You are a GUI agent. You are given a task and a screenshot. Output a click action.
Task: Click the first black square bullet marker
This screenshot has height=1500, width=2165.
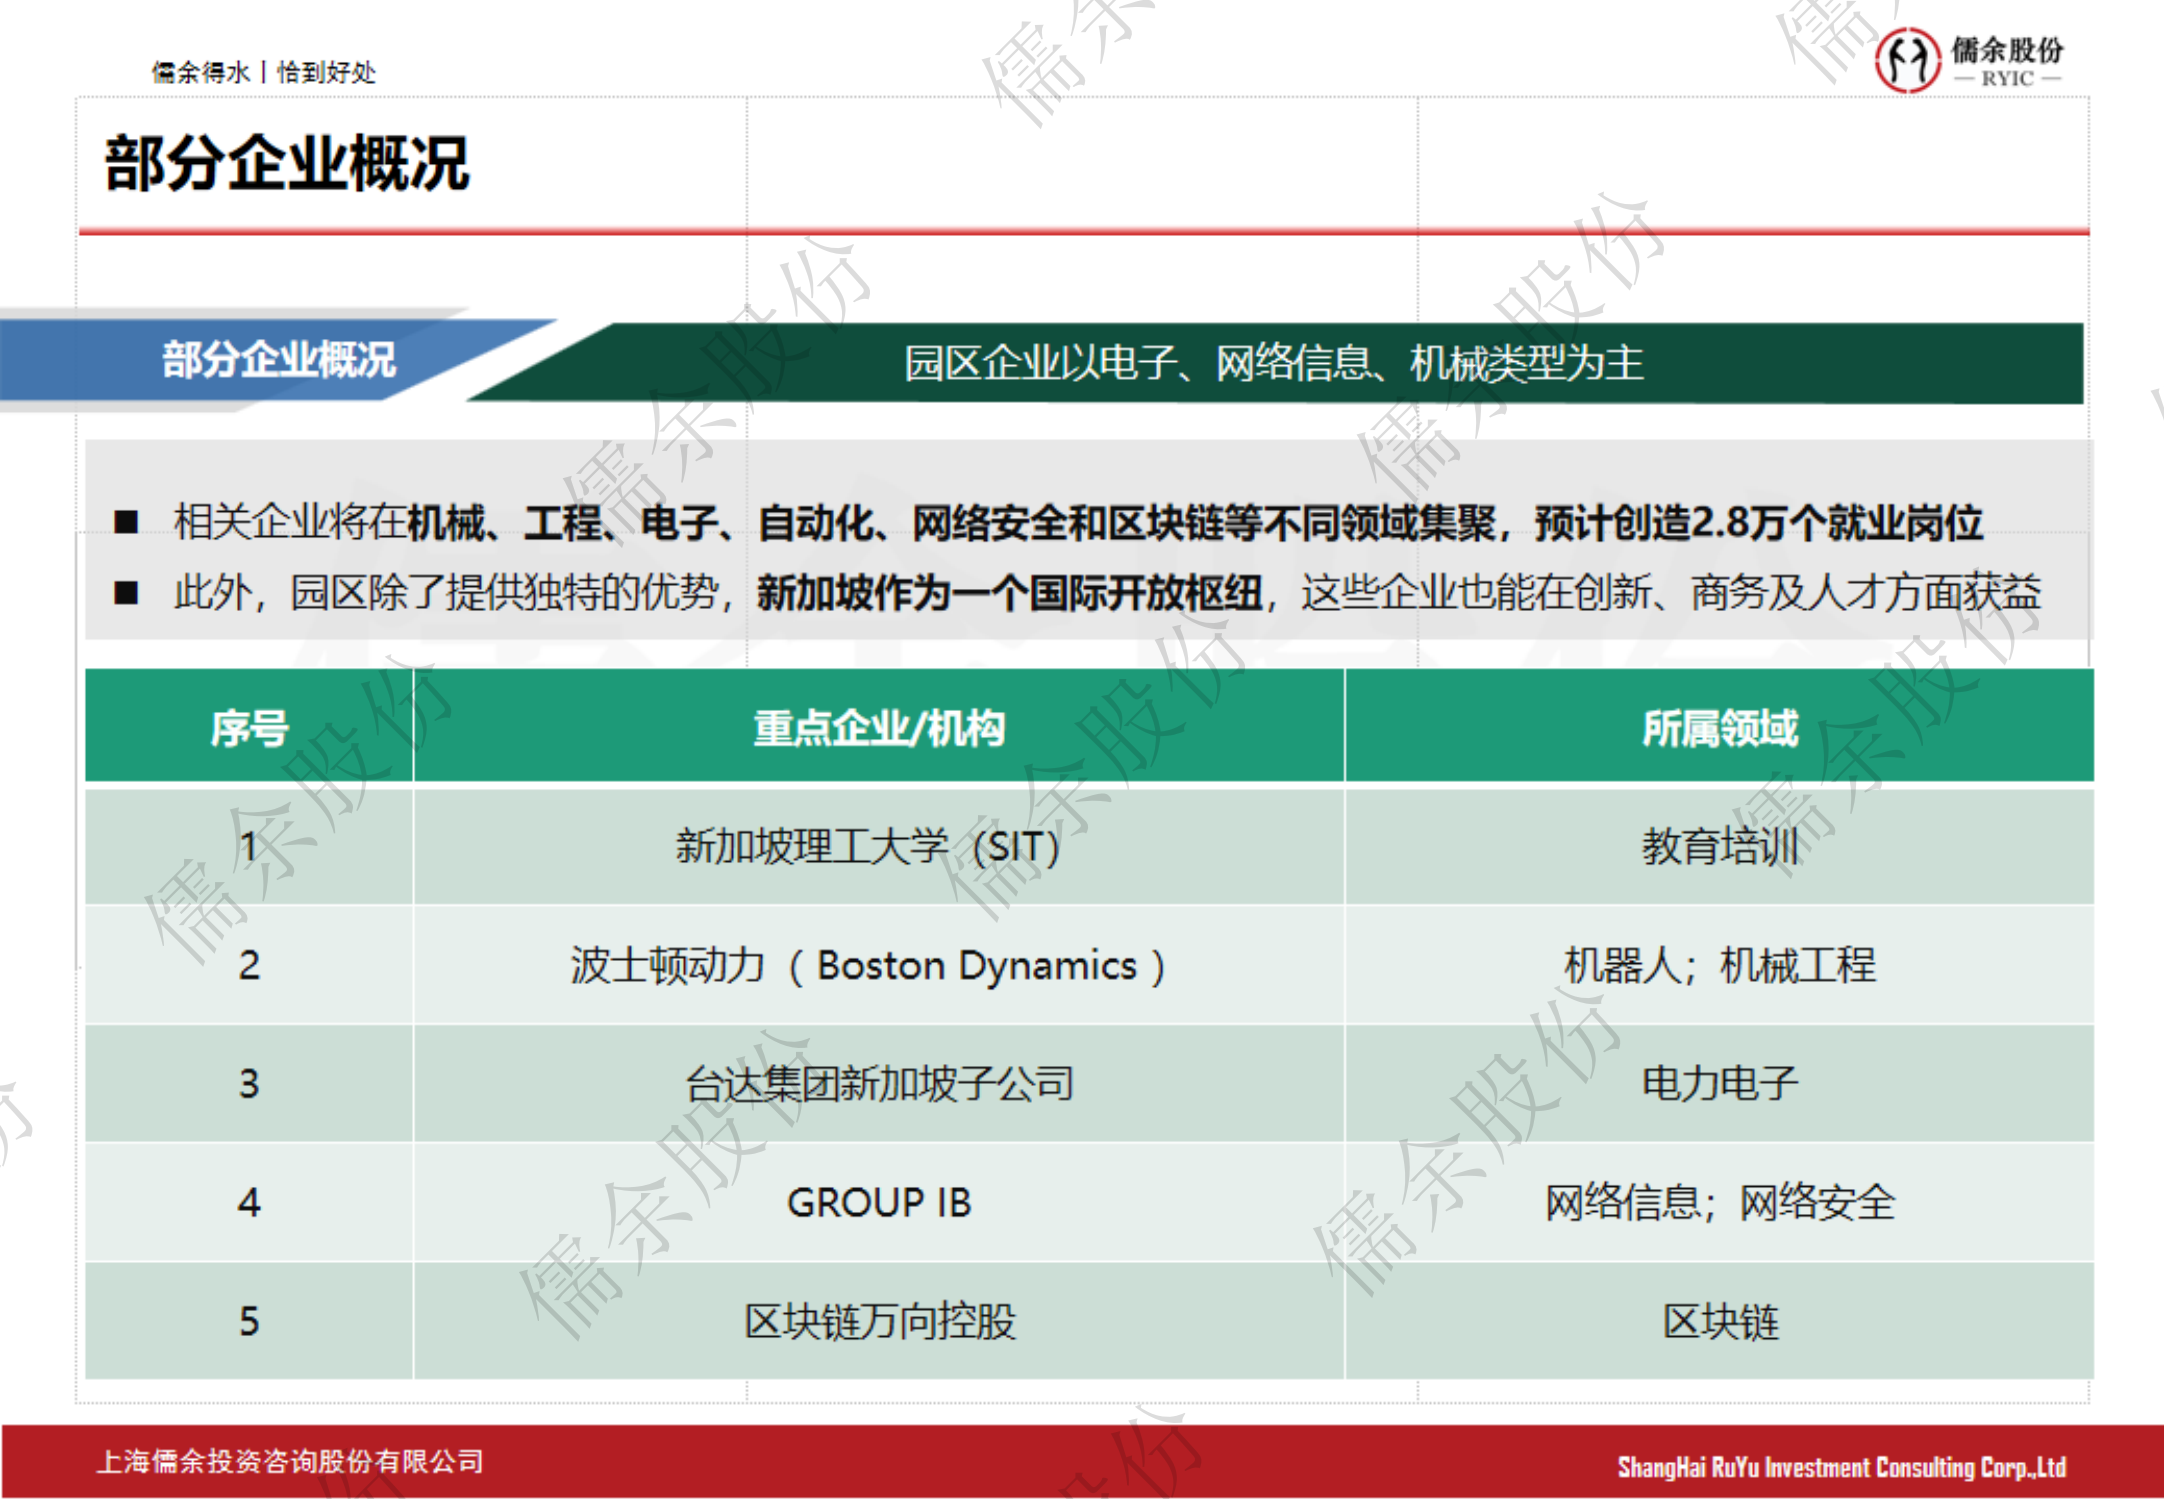point(126,522)
